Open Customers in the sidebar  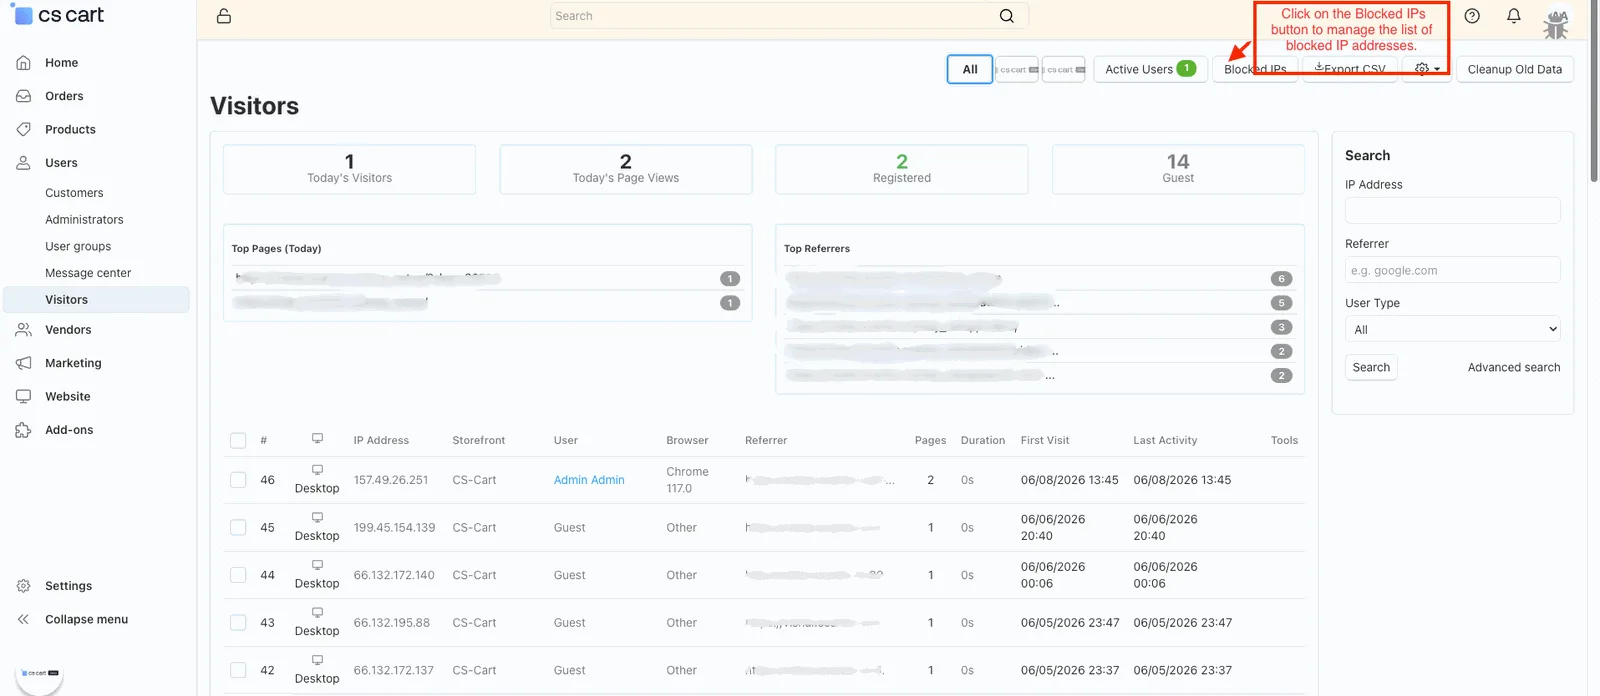(74, 193)
